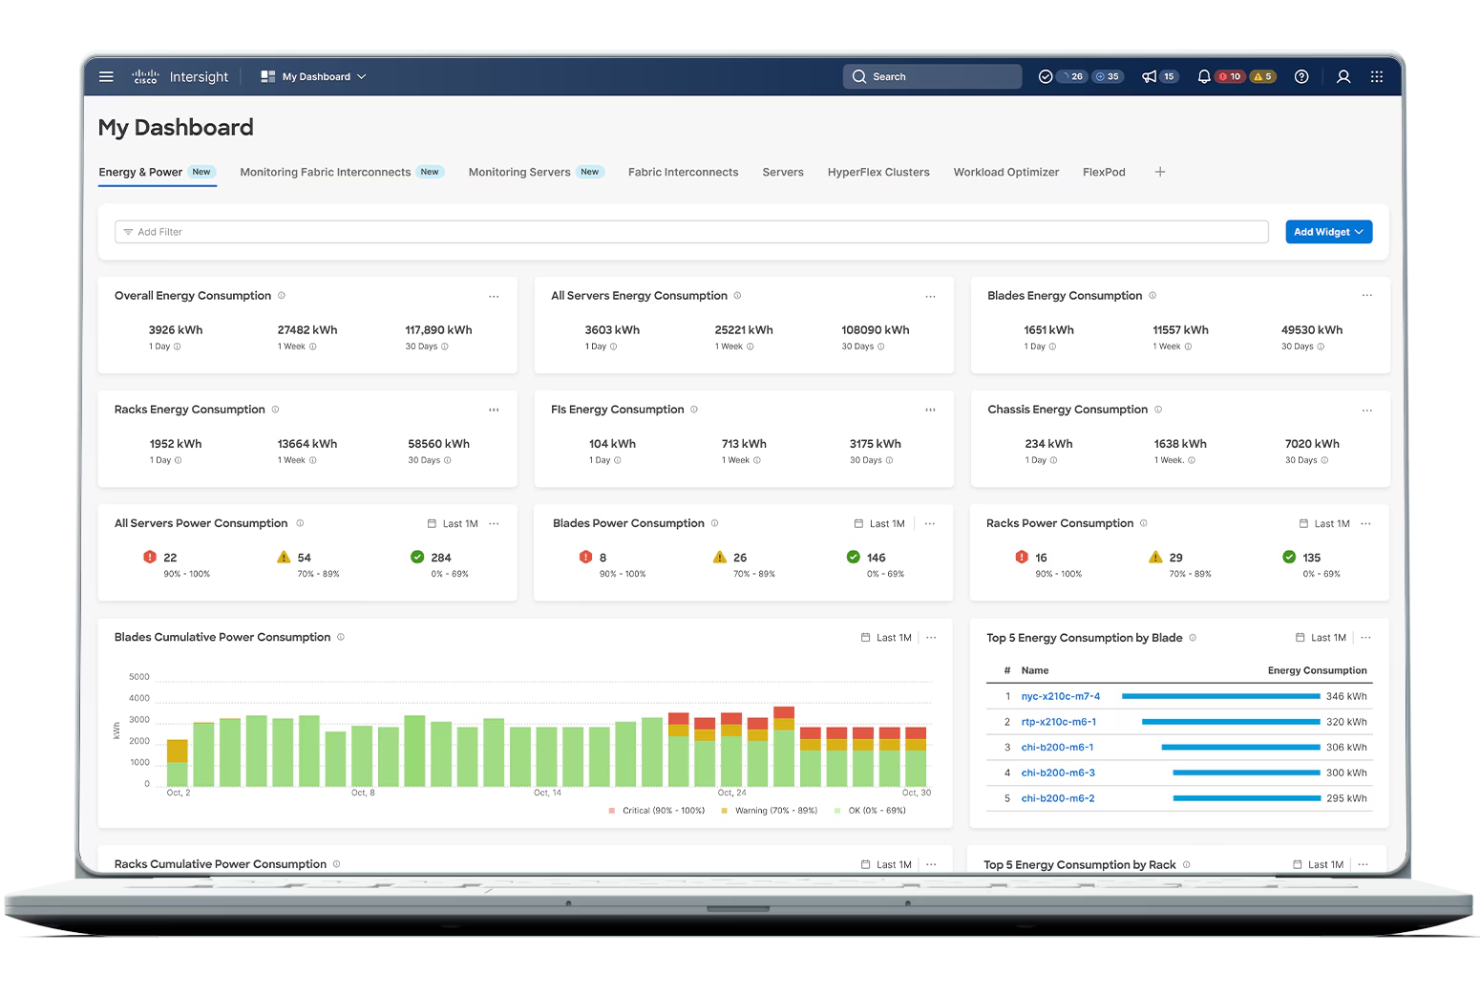Click critical count 8 in Blades Power Consumption
This screenshot has height=987, width=1480.
click(603, 558)
